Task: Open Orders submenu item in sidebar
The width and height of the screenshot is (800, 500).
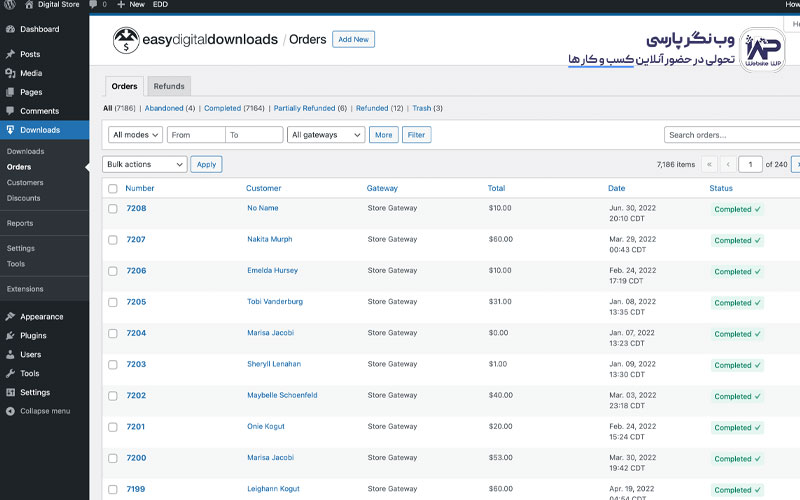Action: (19, 167)
